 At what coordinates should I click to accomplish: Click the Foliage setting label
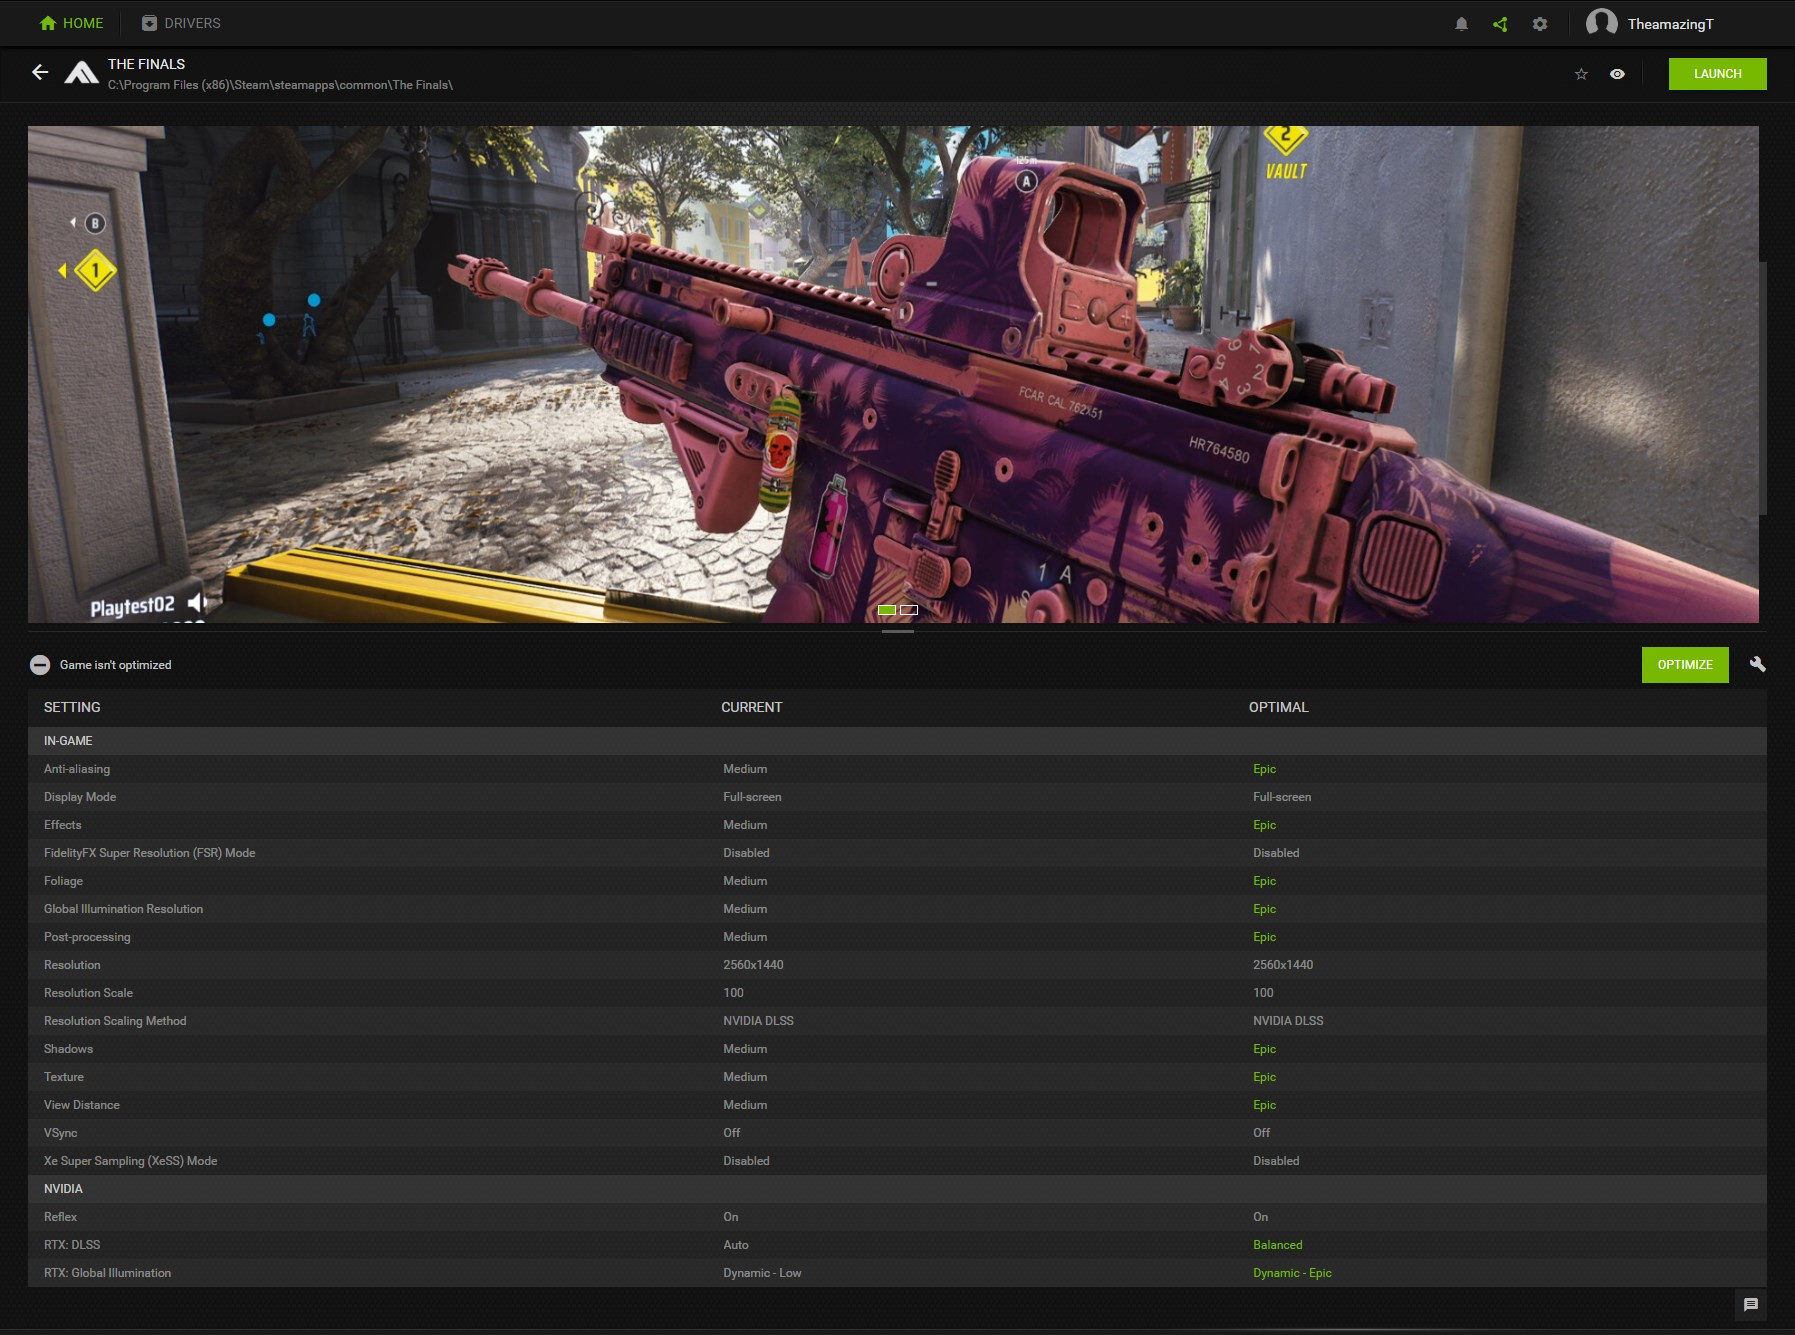pos(63,881)
